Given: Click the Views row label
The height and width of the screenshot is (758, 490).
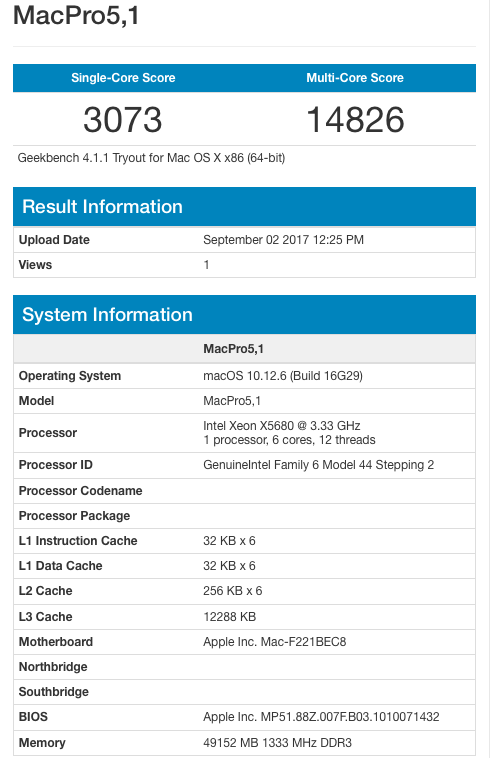Looking at the screenshot, I should tap(35, 265).
